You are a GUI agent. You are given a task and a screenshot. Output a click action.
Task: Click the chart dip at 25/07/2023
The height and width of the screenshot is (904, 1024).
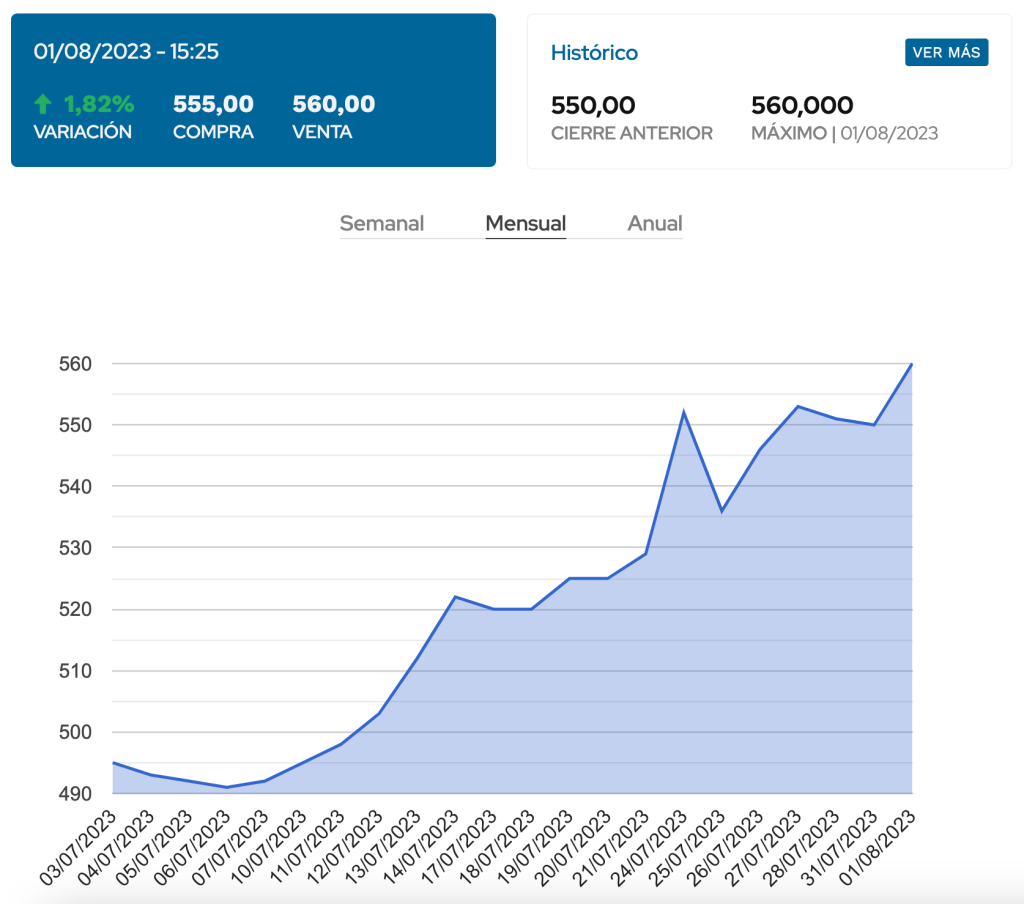pos(721,511)
